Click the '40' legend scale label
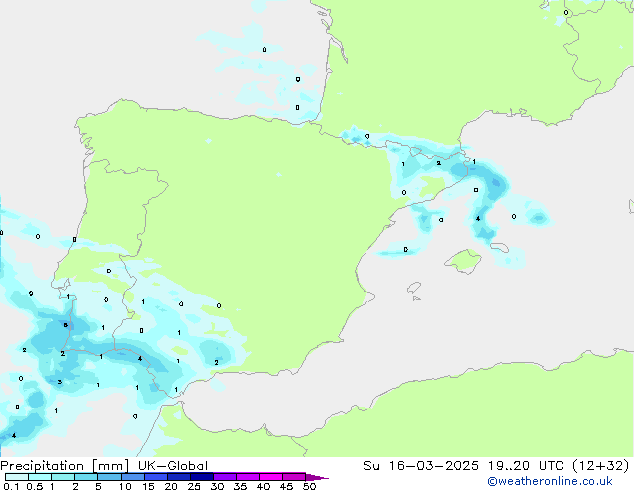Viewport: 634px width, 490px height. point(263,486)
